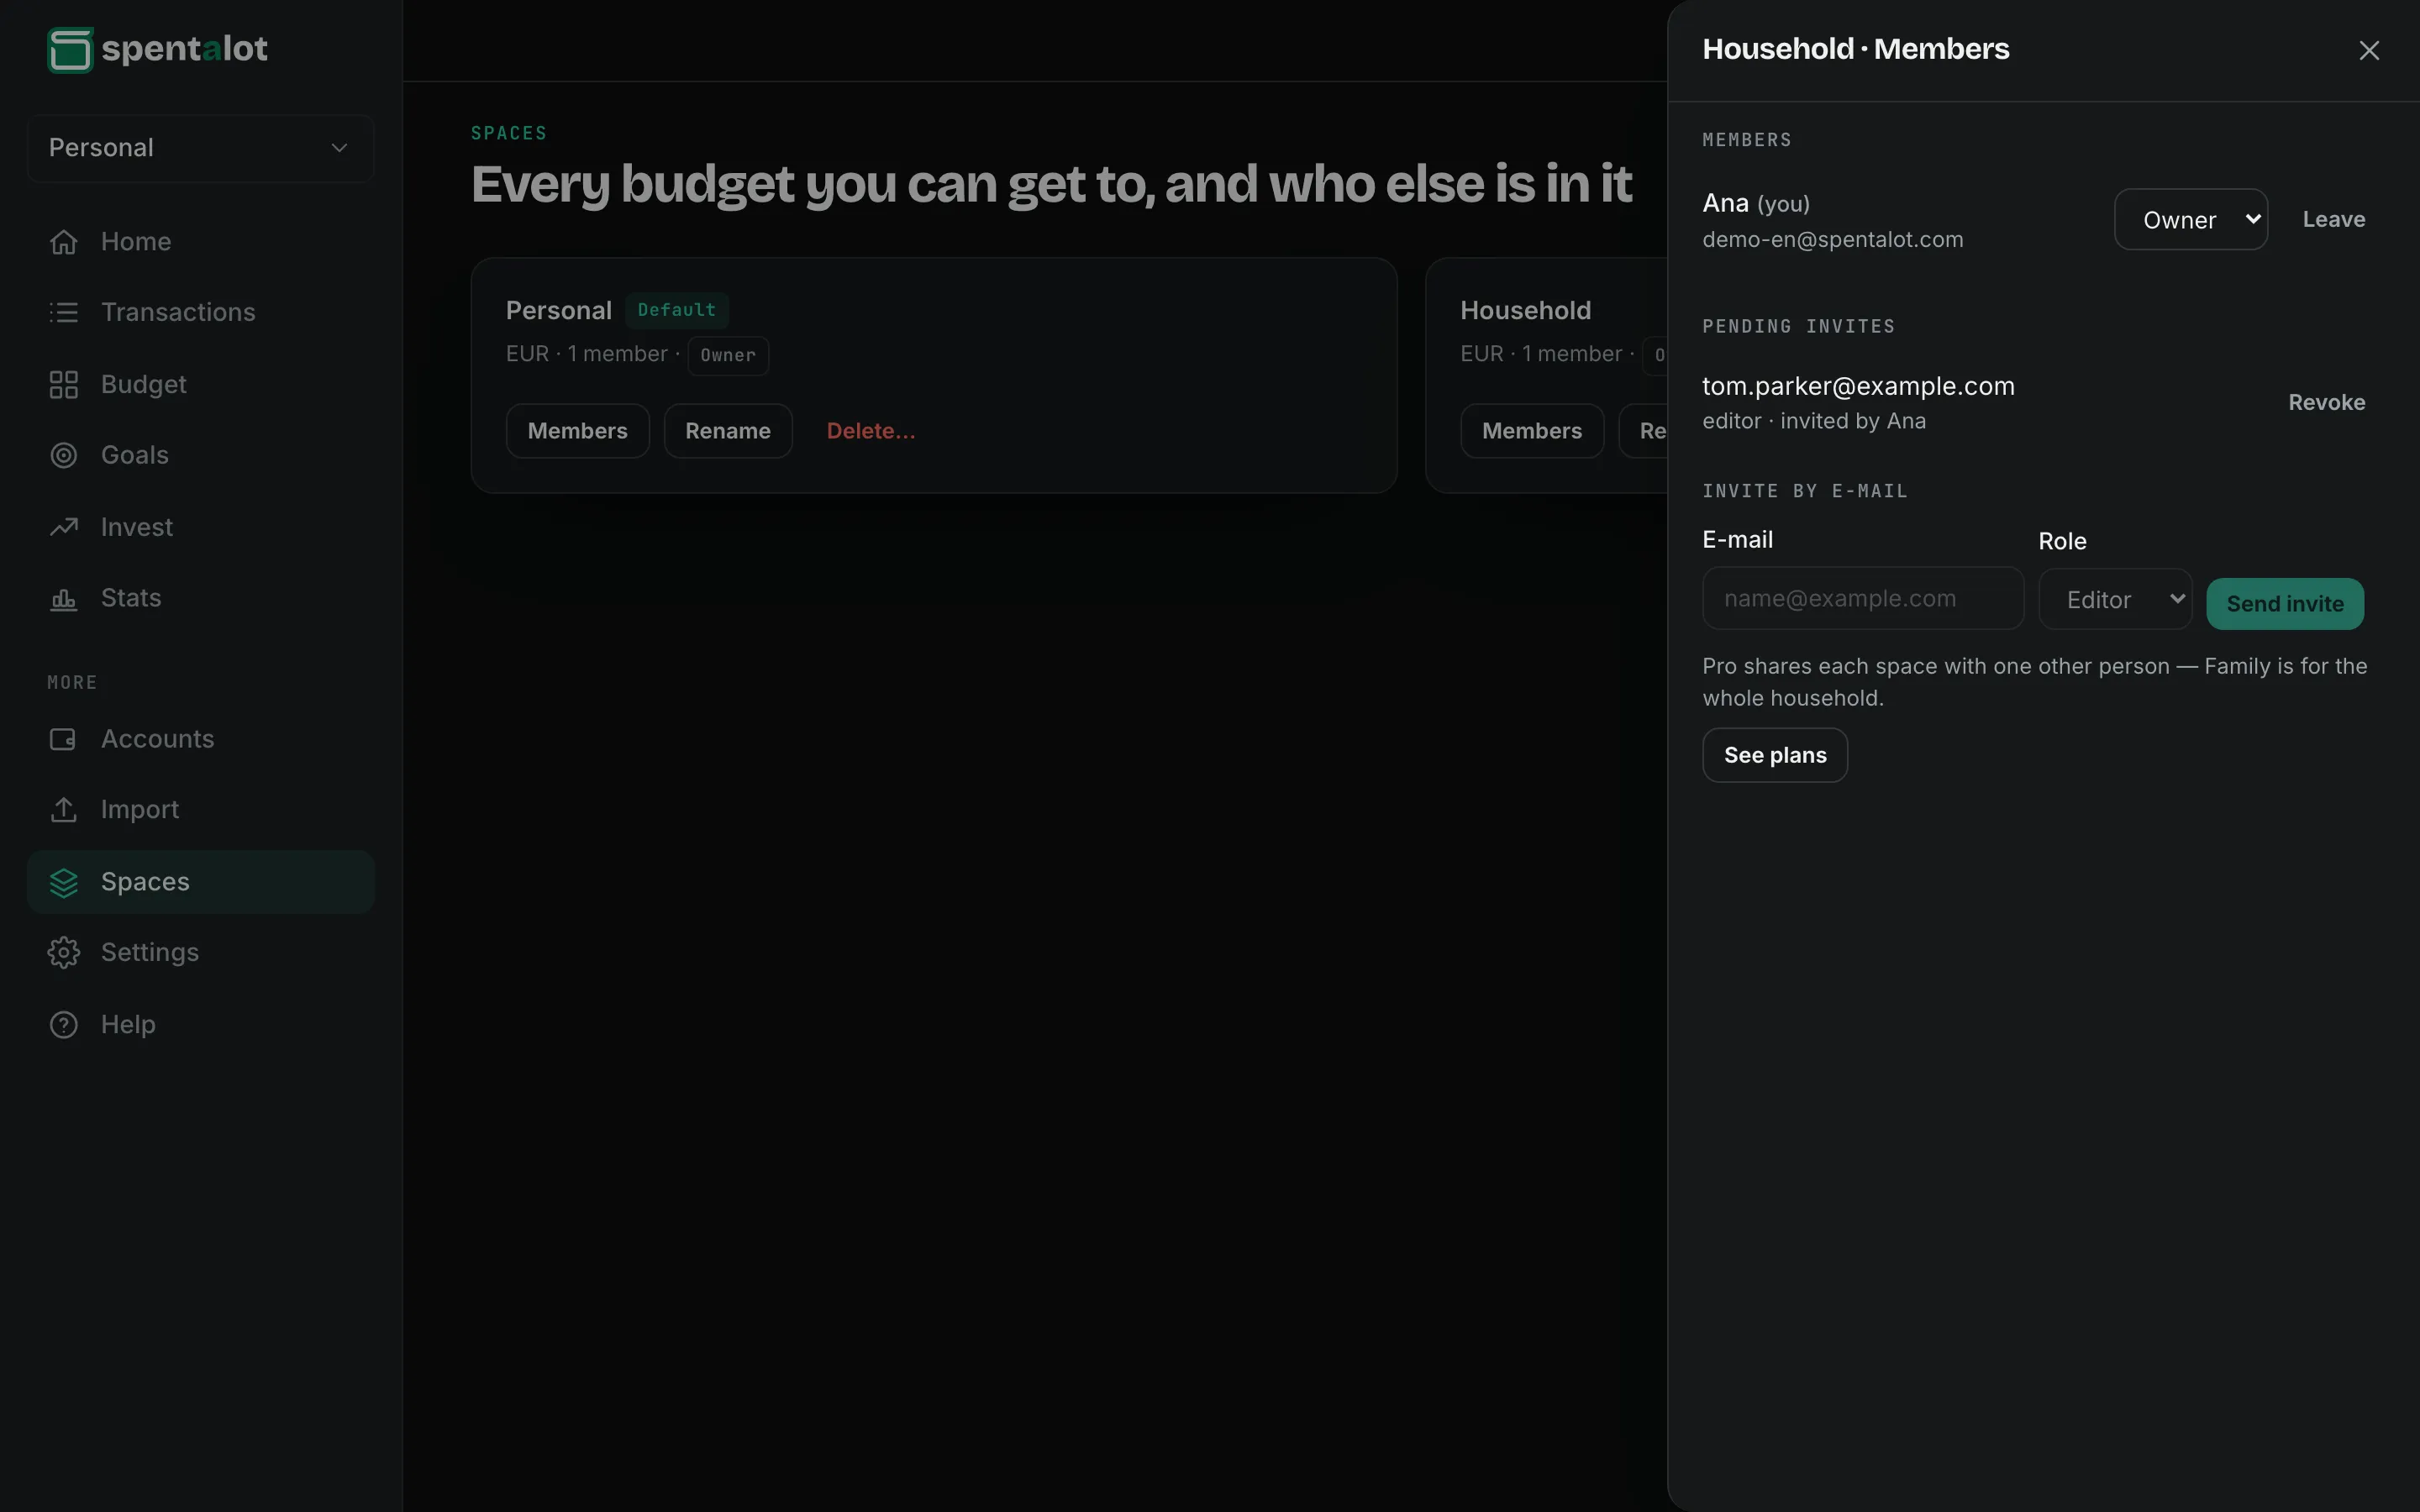The height and width of the screenshot is (1512, 2420).
Task: Expand the Personal space switcher dropdown
Action: [x=201, y=148]
